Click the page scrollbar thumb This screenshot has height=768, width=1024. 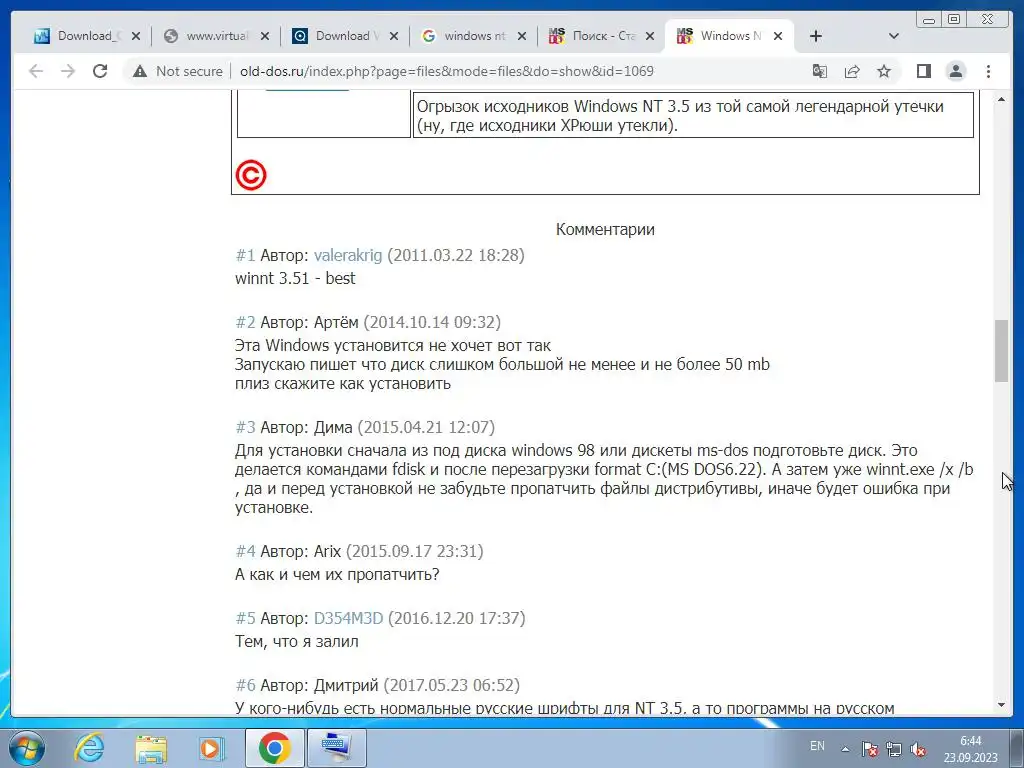tap(1002, 351)
